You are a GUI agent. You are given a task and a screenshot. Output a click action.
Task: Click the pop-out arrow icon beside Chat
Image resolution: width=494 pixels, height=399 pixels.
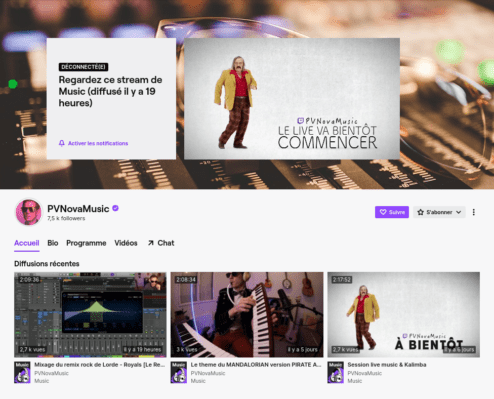pos(151,243)
